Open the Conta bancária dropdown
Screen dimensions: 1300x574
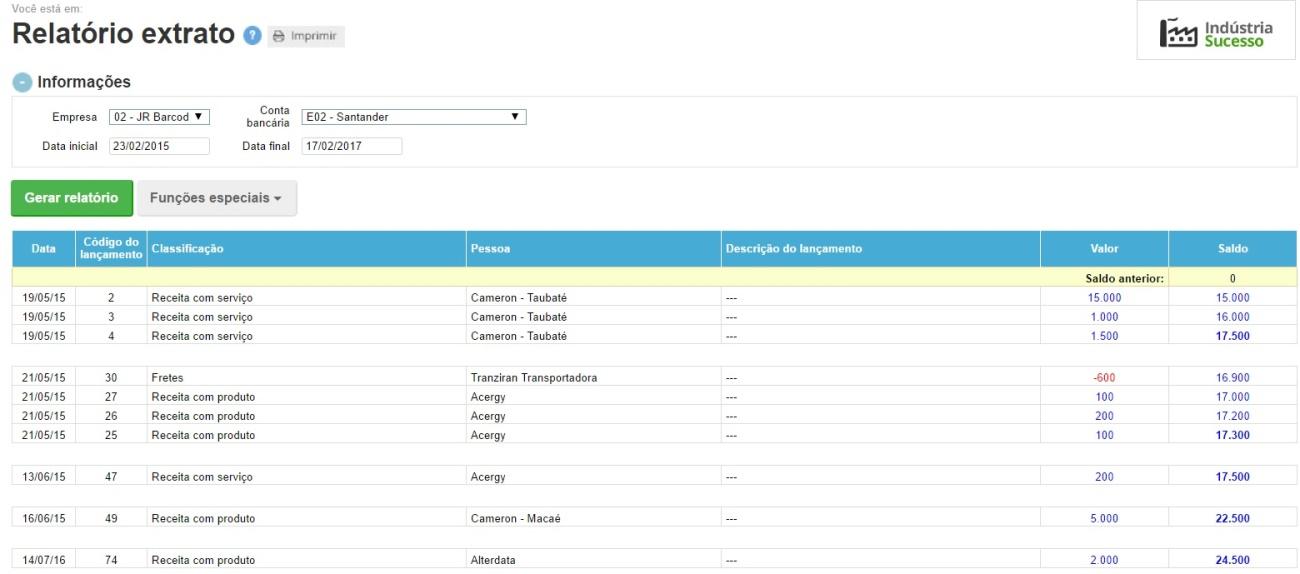(413, 117)
